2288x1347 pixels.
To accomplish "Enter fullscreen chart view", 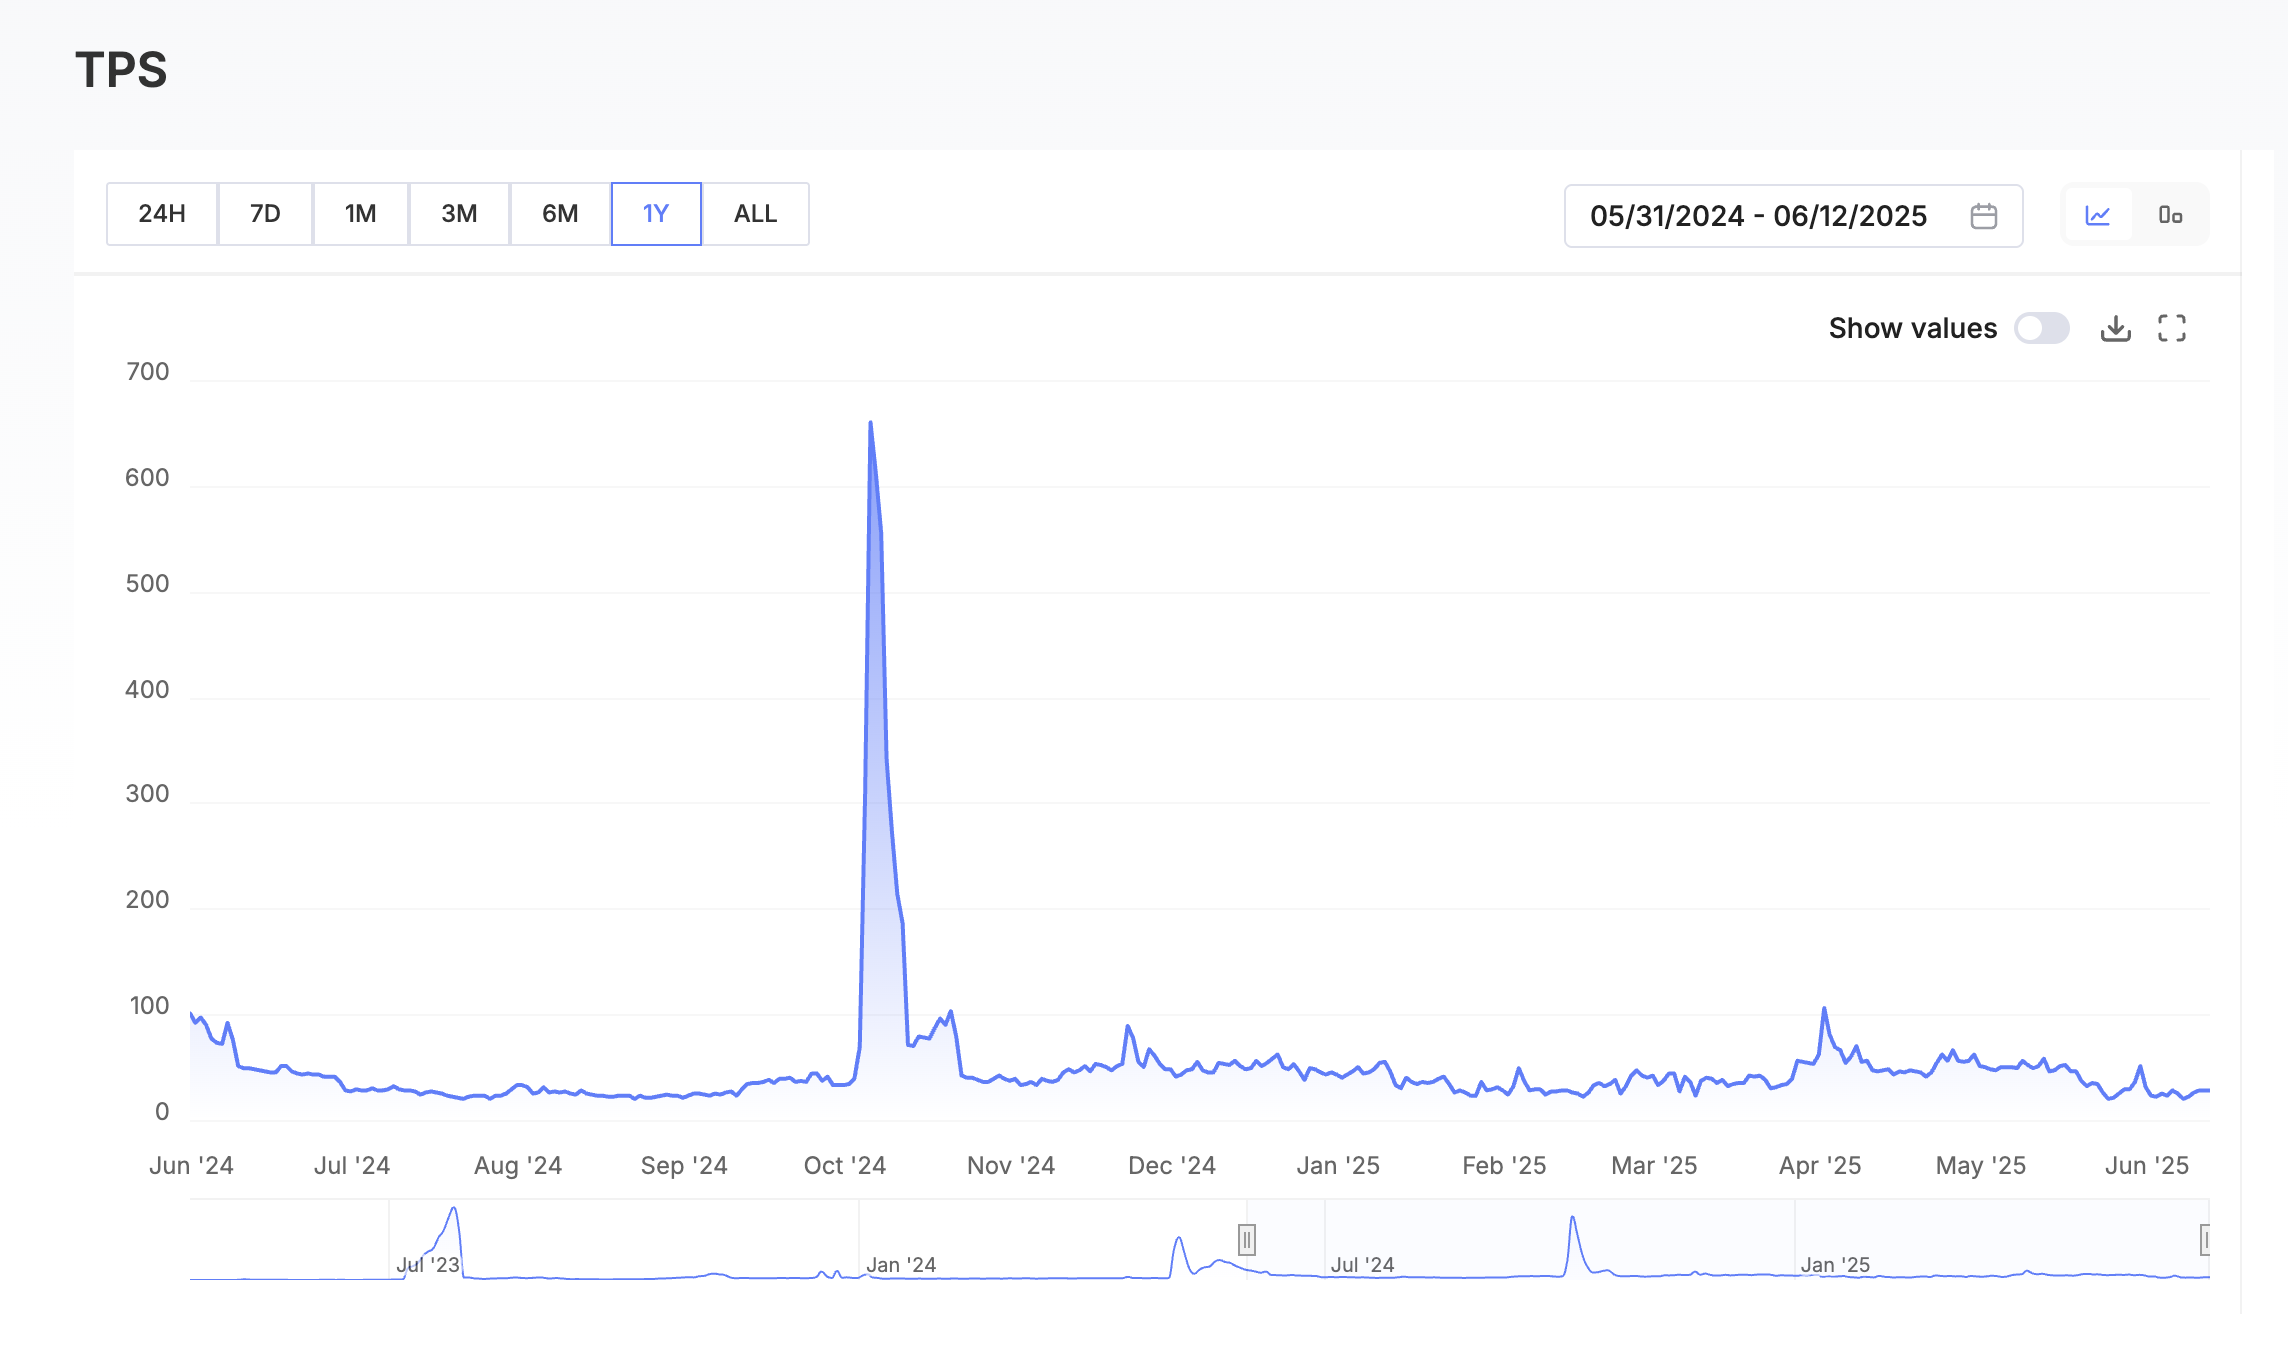I will pos(2171,328).
